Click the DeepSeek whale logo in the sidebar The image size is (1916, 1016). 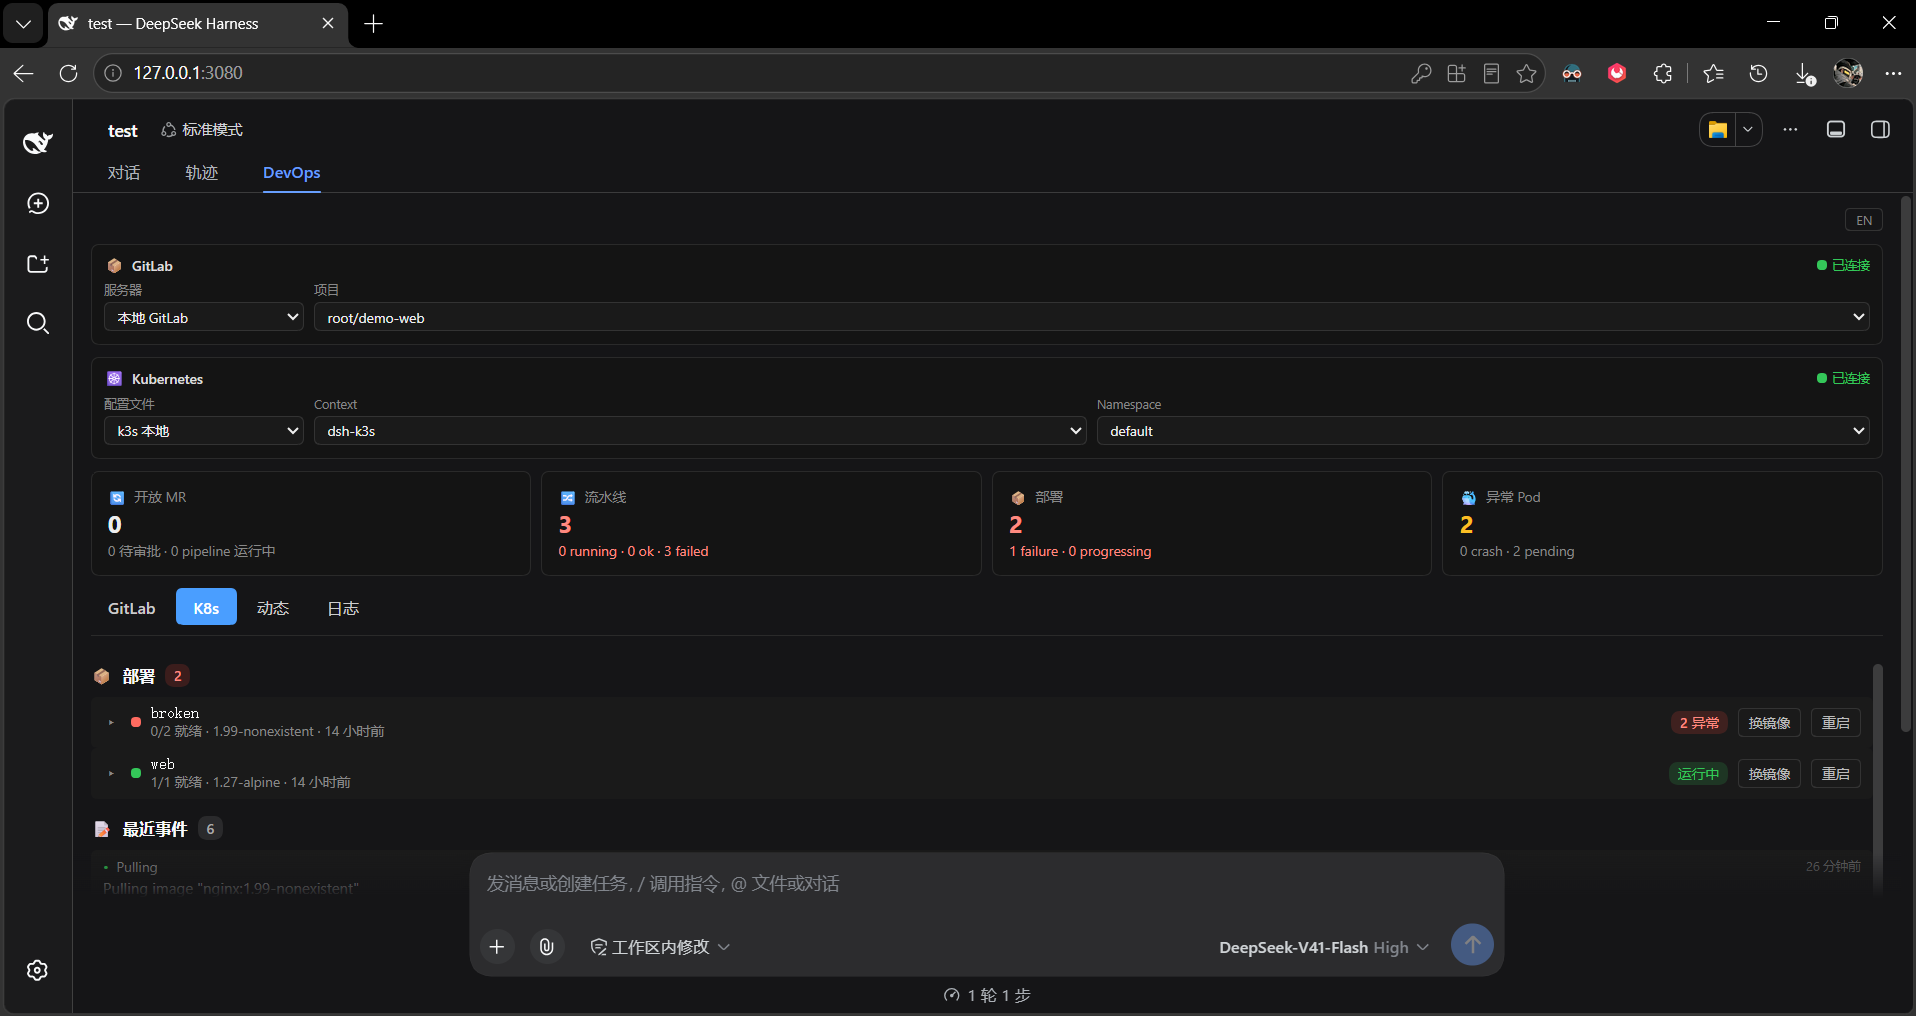38,142
